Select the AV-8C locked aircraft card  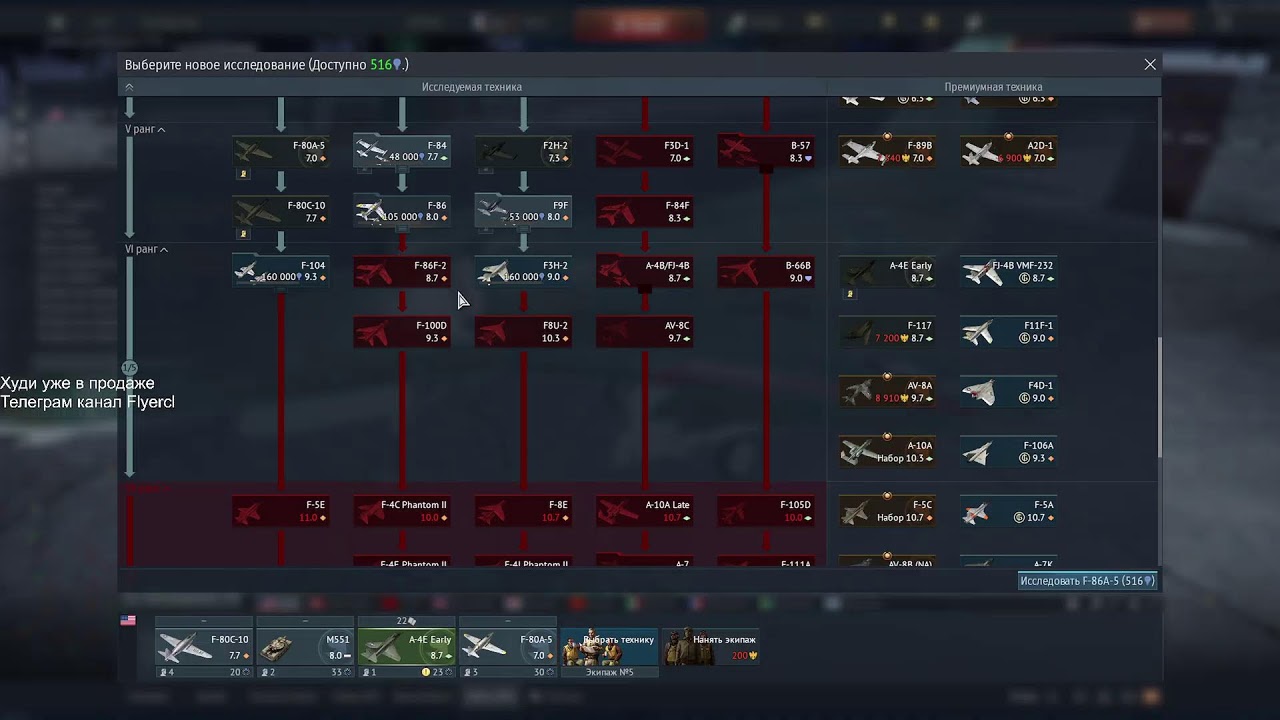pyautogui.click(x=644, y=332)
